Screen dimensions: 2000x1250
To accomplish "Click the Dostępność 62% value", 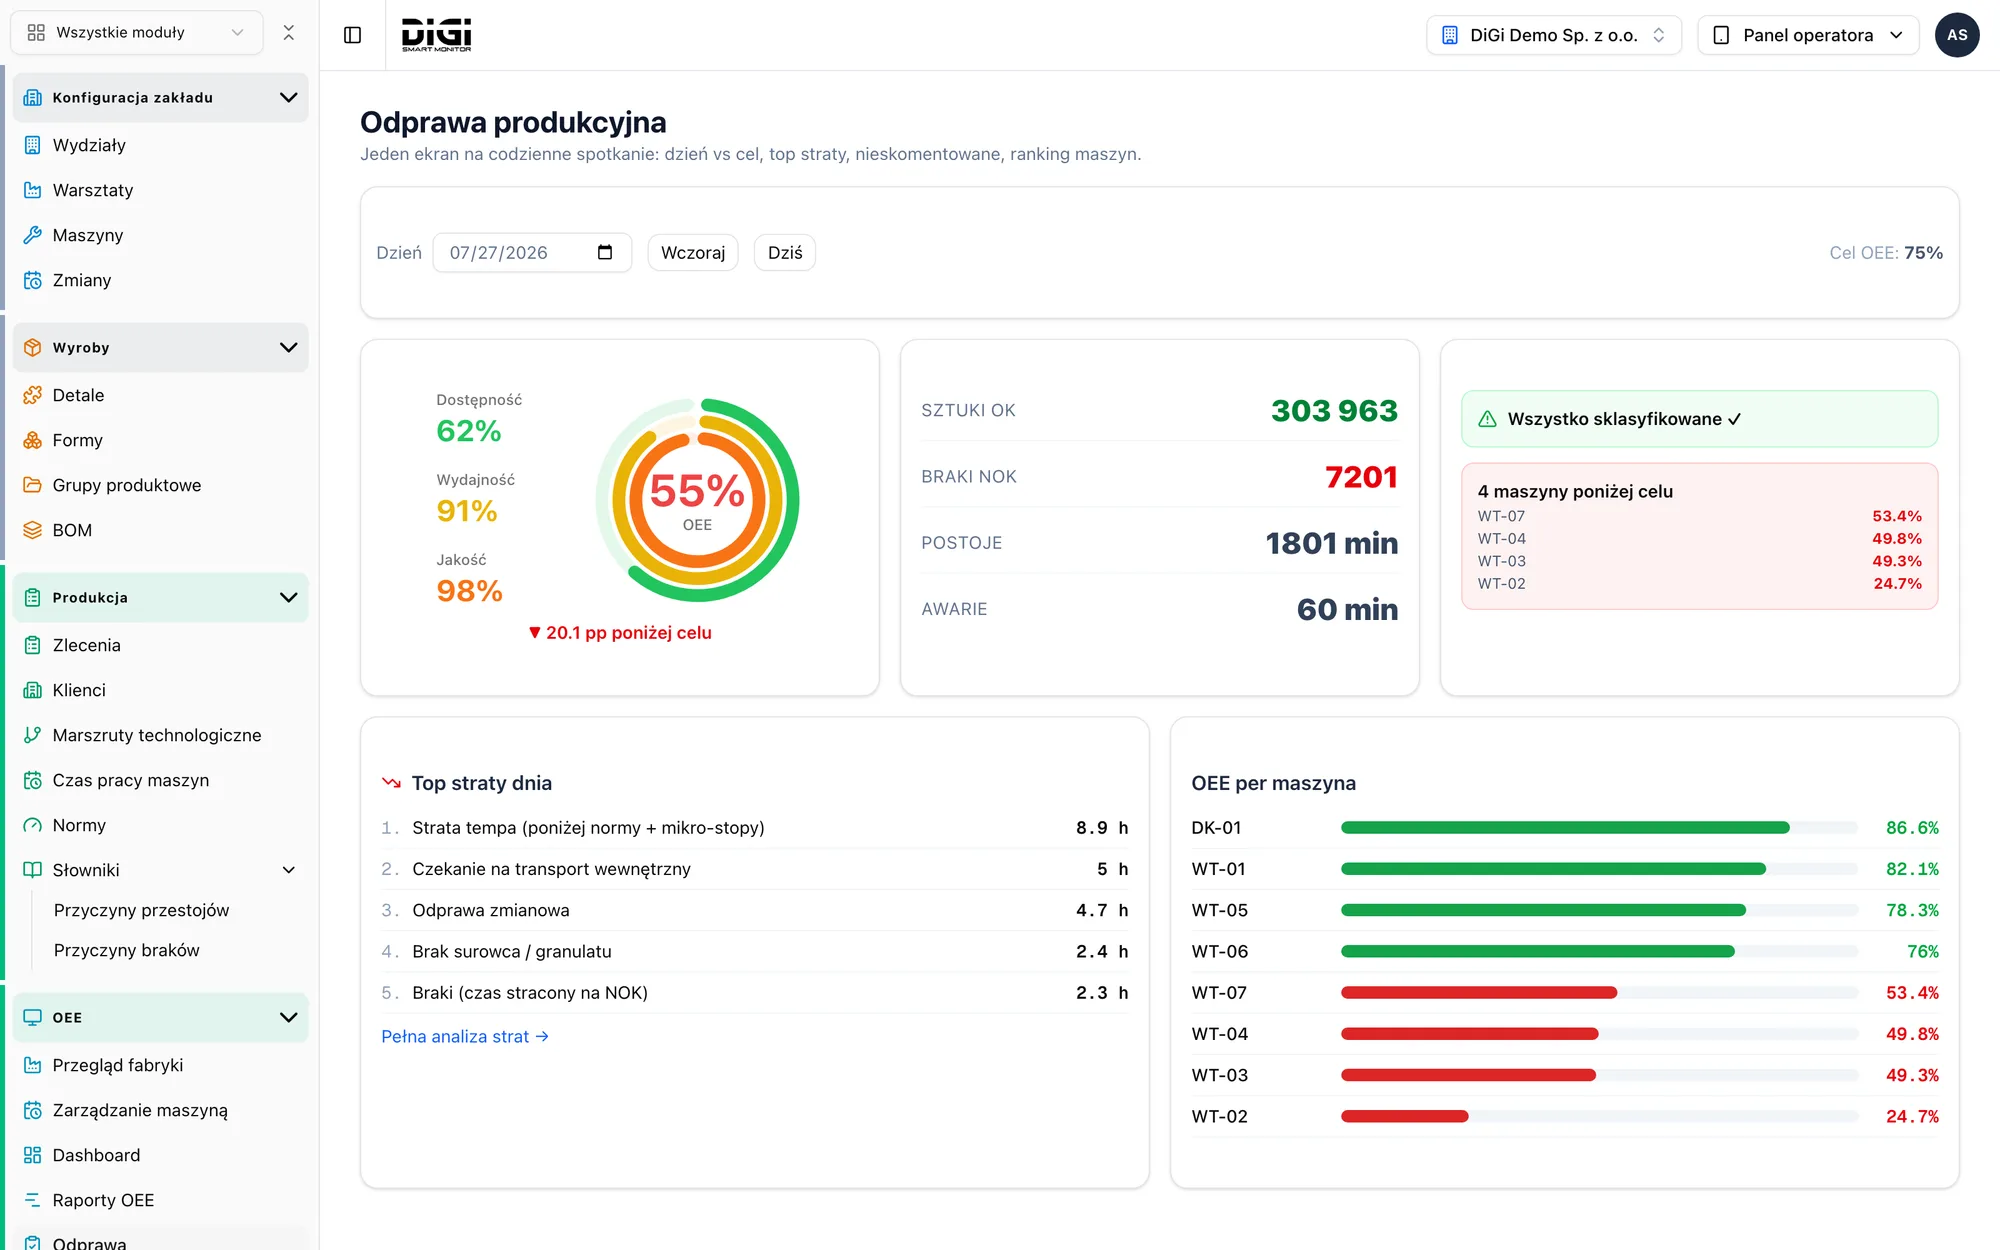I will click(469, 431).
